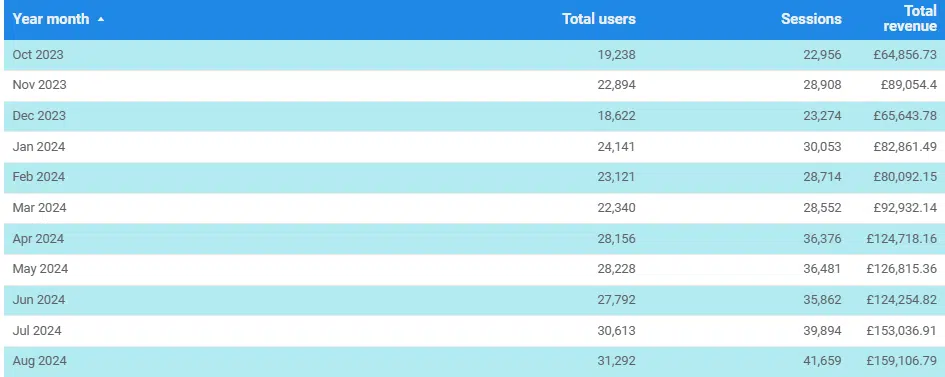Click revenue value £89,054.4
The image size is (945, 377).
pyautogui.click(x=909, y=85)
